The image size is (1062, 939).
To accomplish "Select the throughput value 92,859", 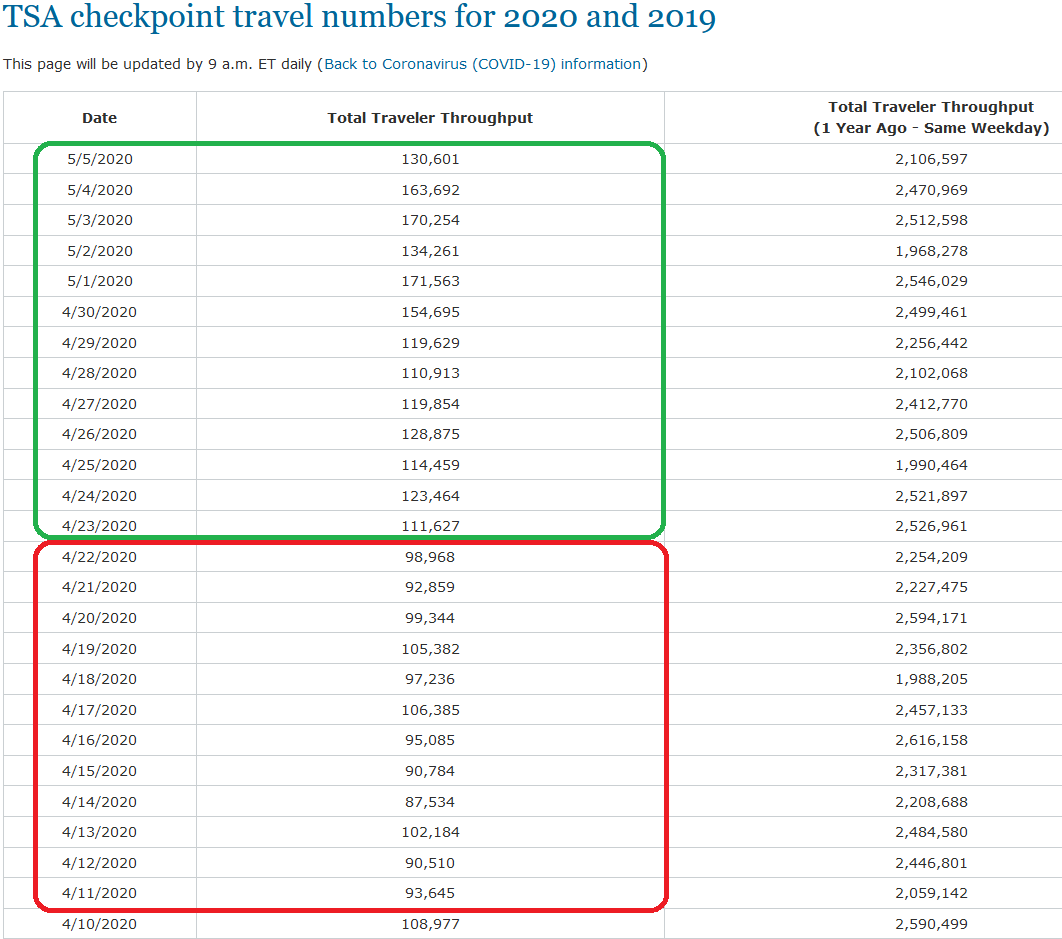I will 430,587.
